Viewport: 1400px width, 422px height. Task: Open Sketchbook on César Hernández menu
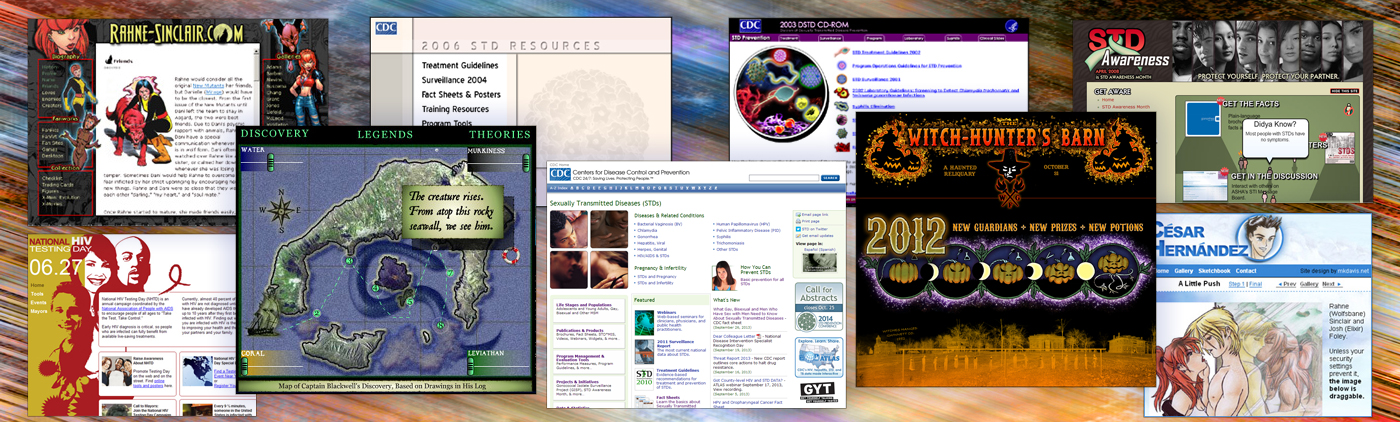click(1214, 271)
